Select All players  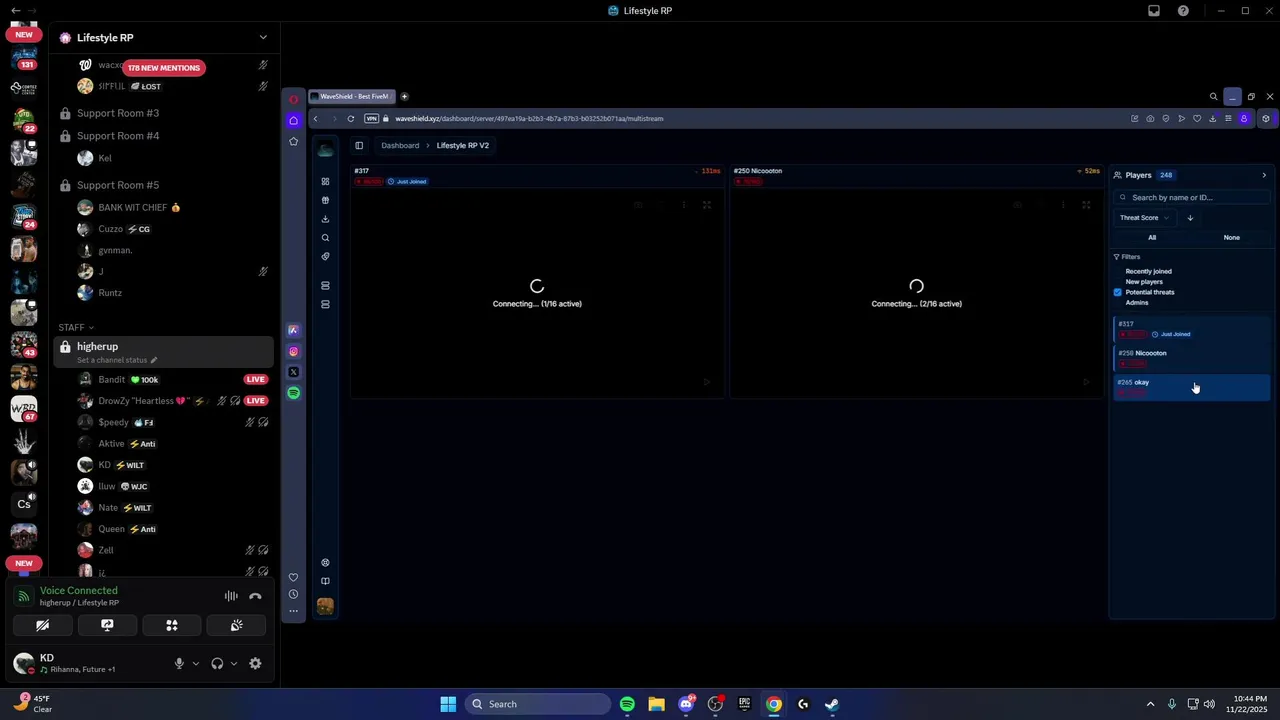(x=1152, y=238)
